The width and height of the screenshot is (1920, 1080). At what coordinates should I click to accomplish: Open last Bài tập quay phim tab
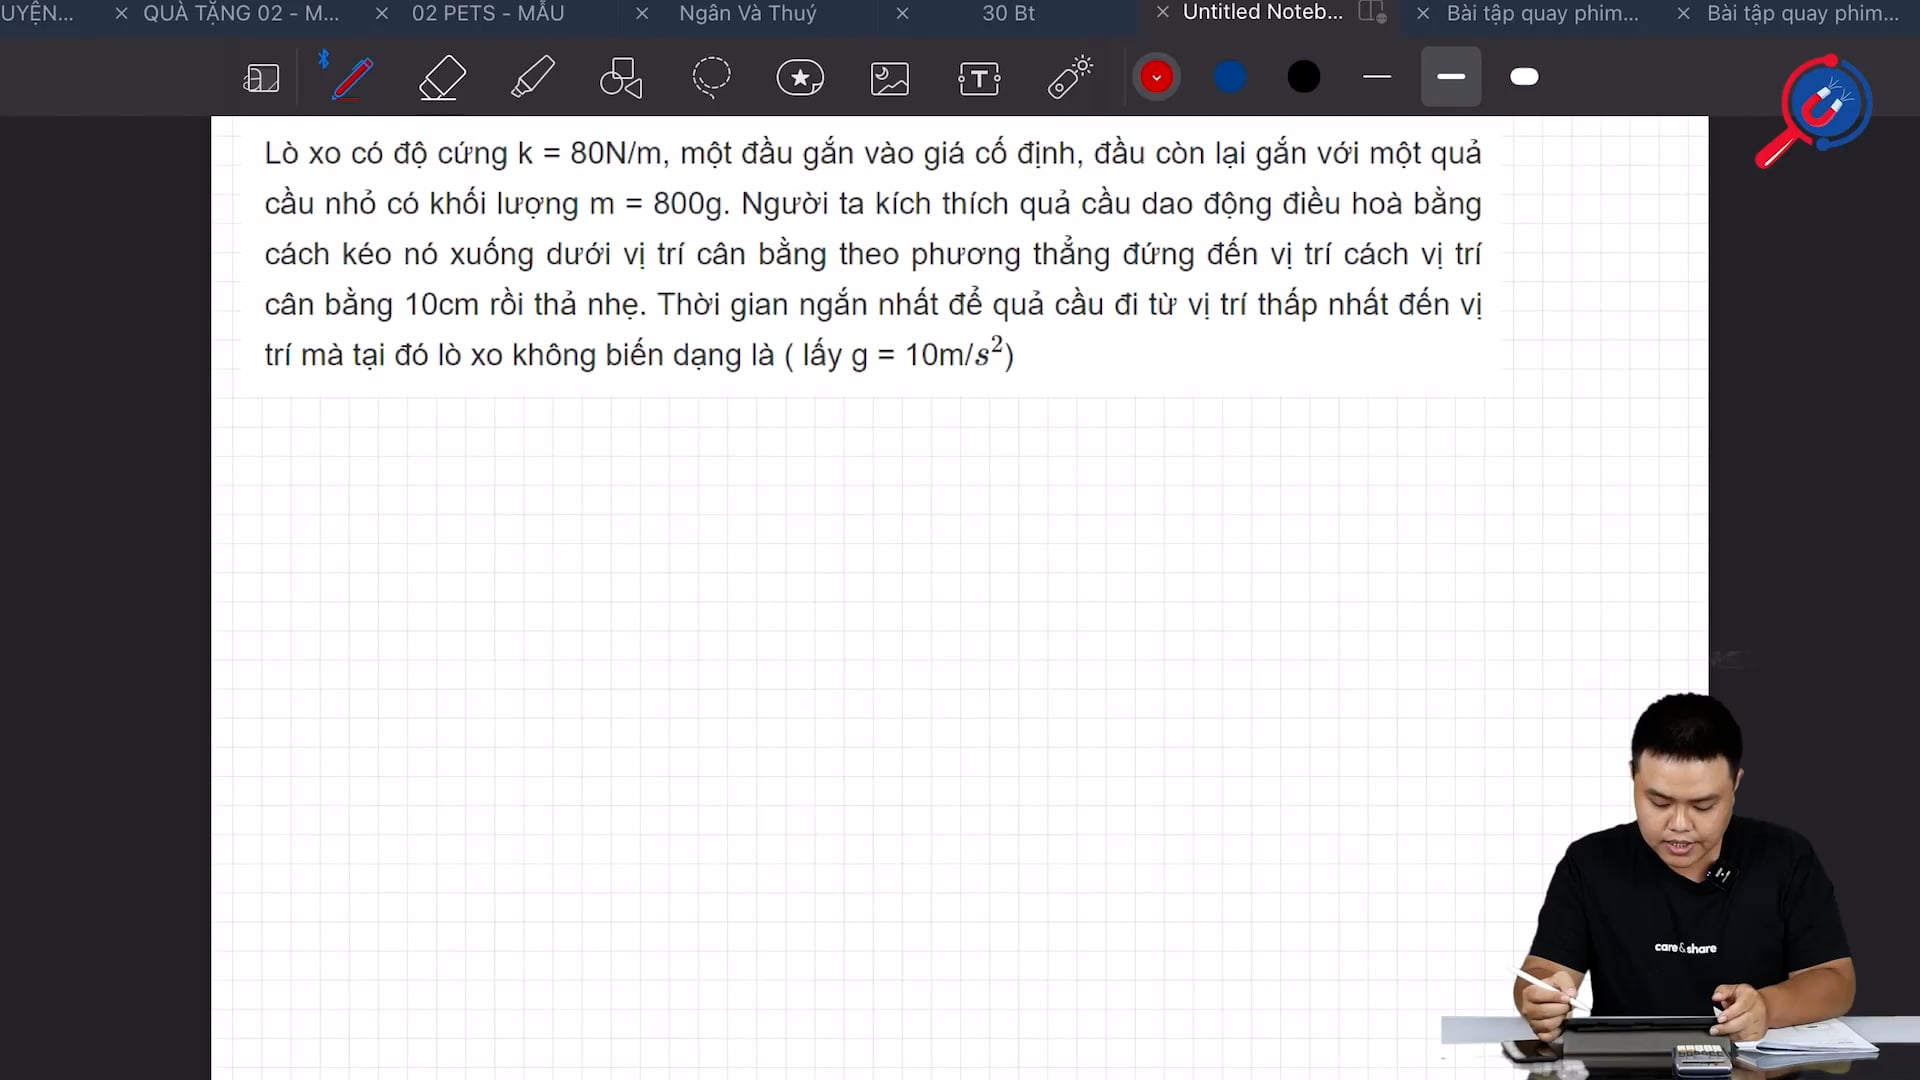[x=1803, y=13]
